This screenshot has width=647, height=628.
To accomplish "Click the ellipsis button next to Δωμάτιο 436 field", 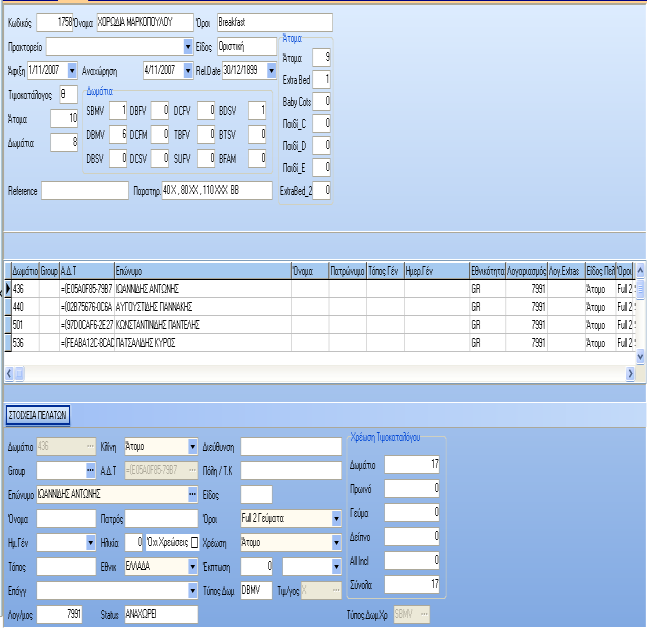I will click(90, 446).
